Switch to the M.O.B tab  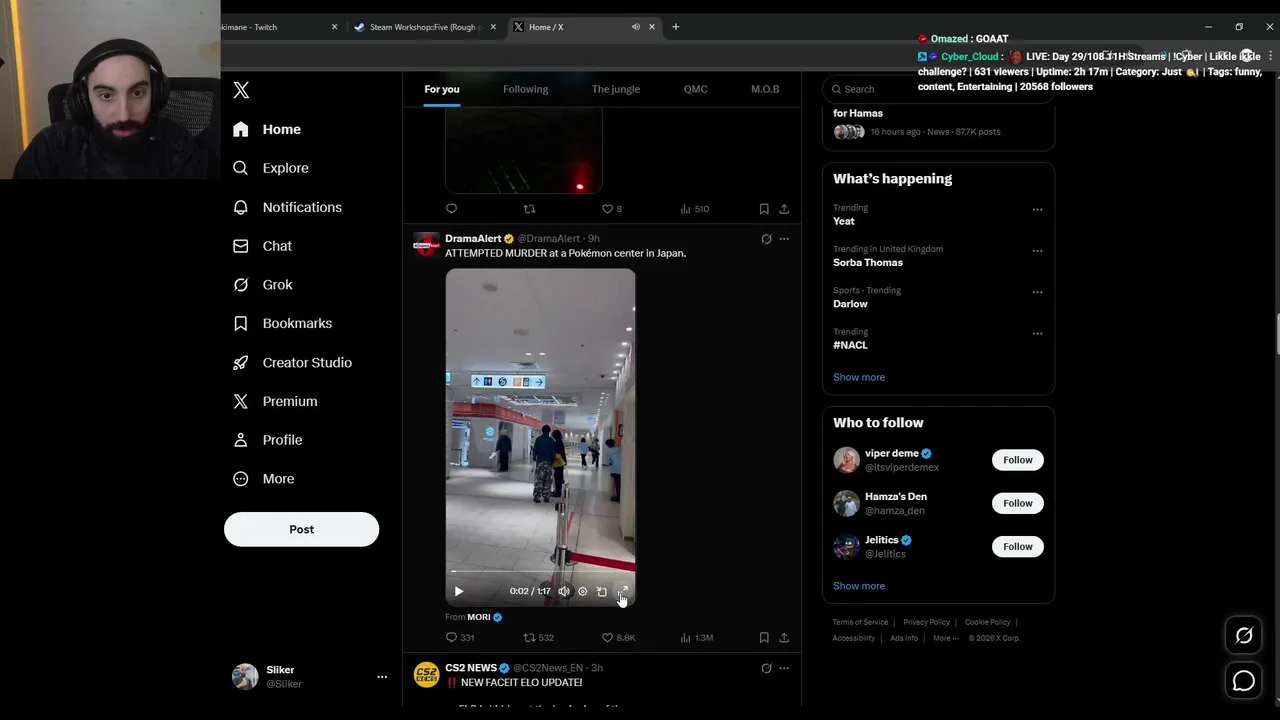(x=765, y=89)
